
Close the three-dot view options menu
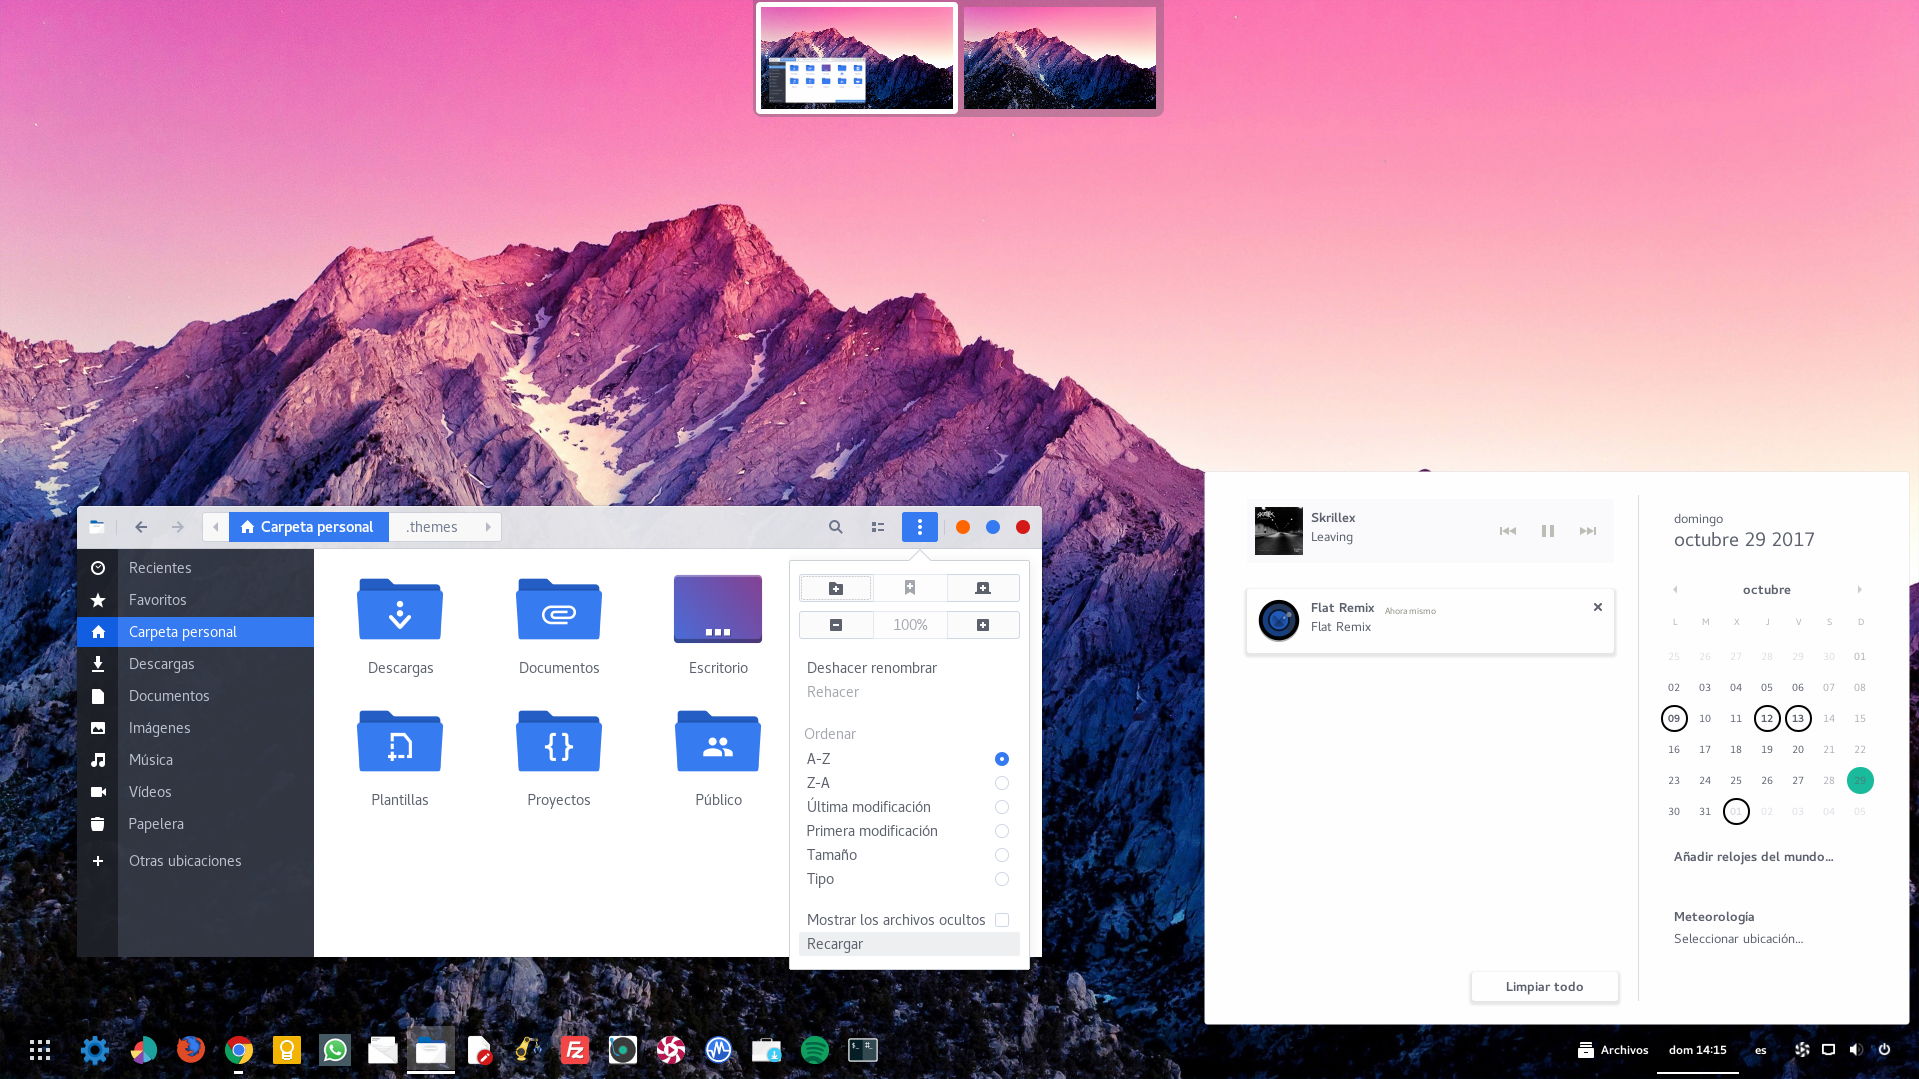click(x=920, y=527)
